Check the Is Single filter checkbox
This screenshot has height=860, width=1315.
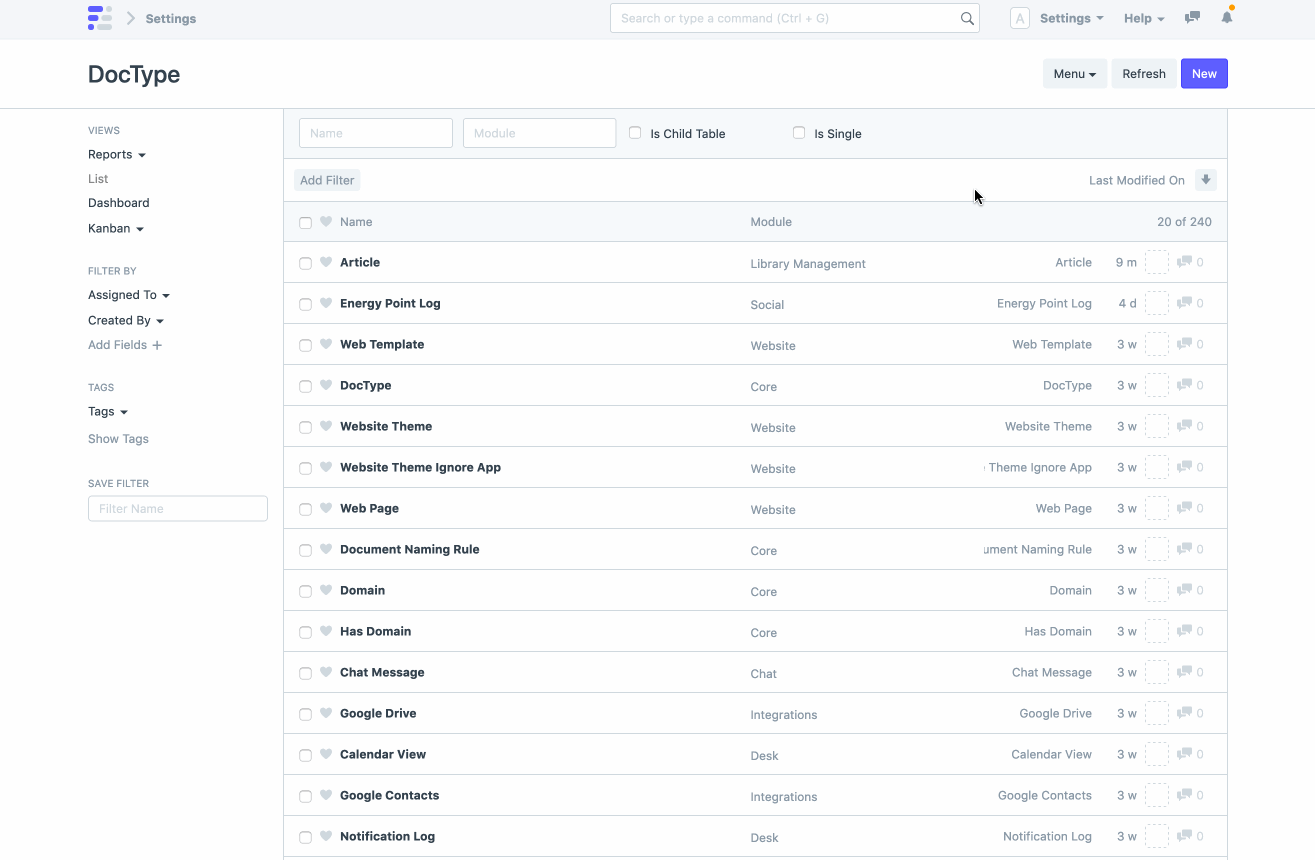[x=799, y=133]
